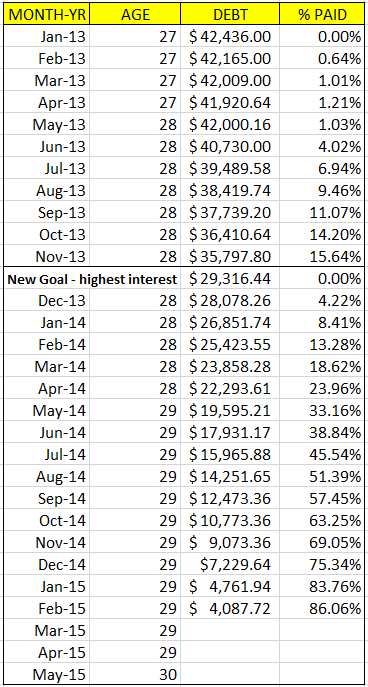This screenshot has height=687, width=368.
Task: Click the 86.06% paid cell
Action: coord(322,609)
